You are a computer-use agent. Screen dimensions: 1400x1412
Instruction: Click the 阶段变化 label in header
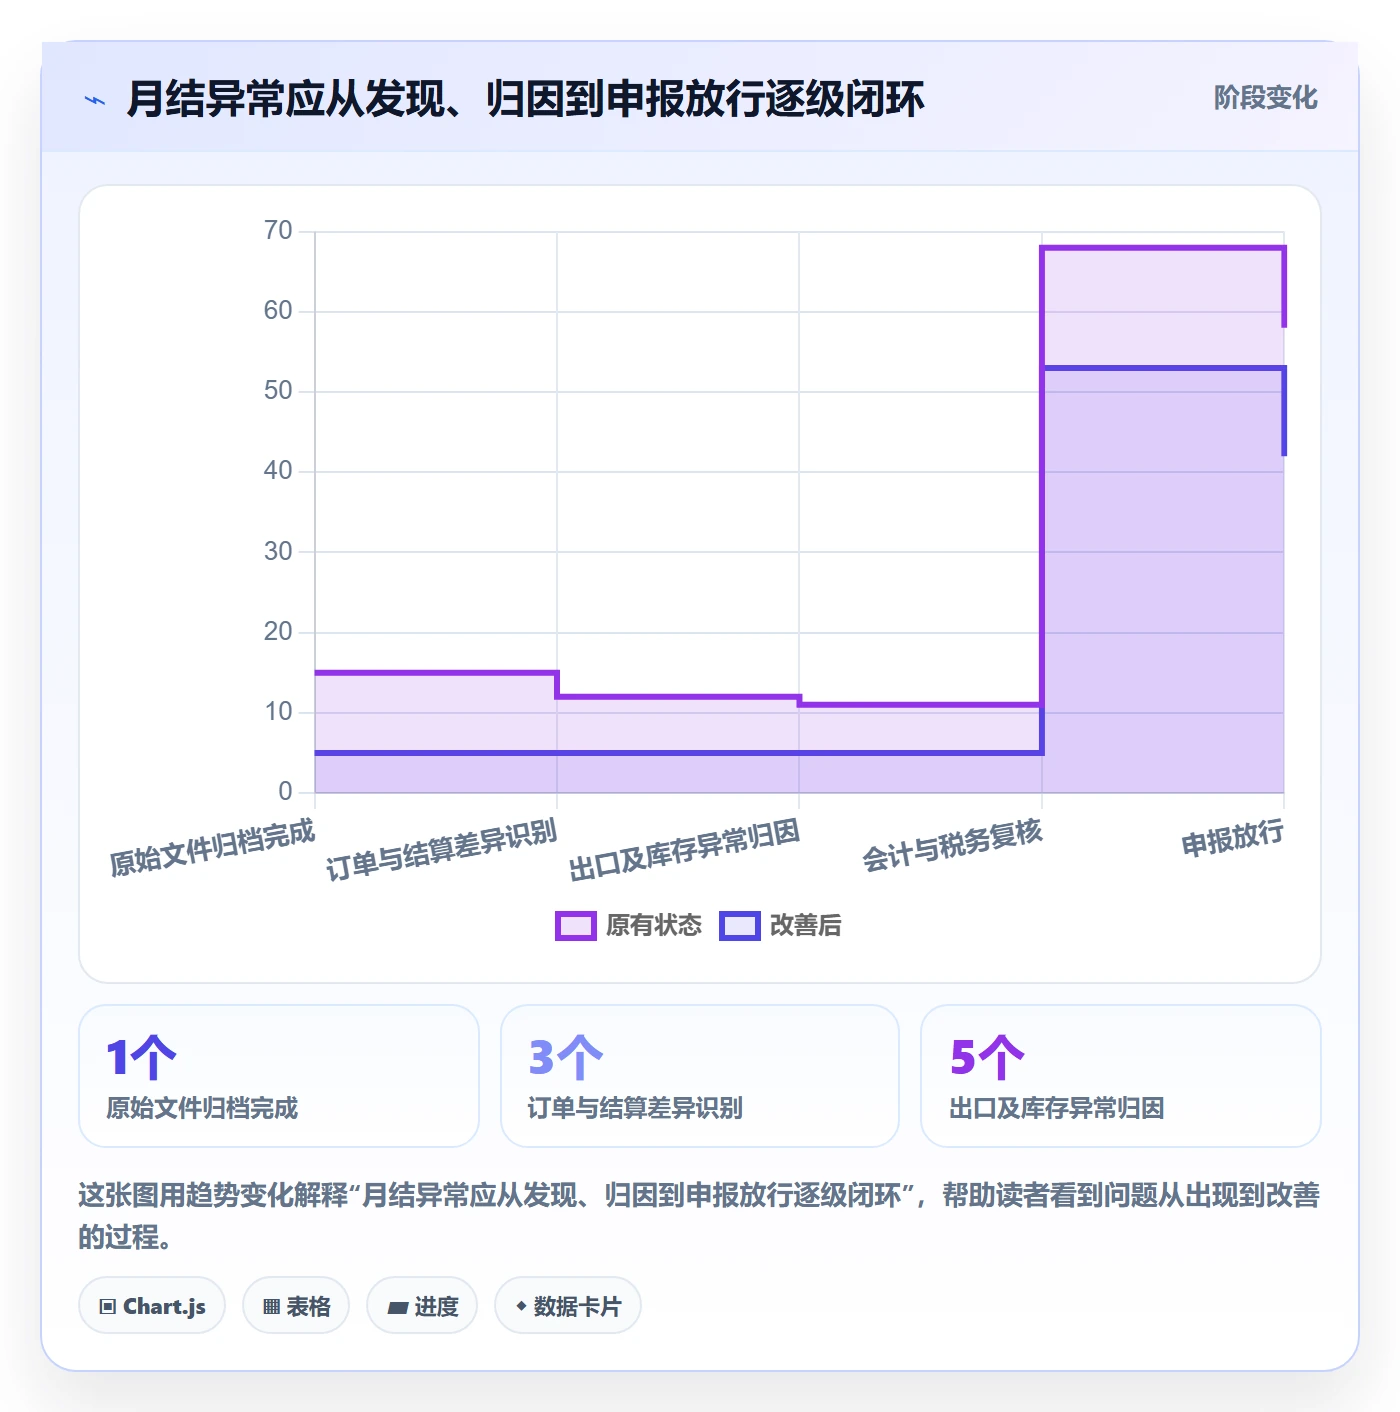tap(1265, 98)
